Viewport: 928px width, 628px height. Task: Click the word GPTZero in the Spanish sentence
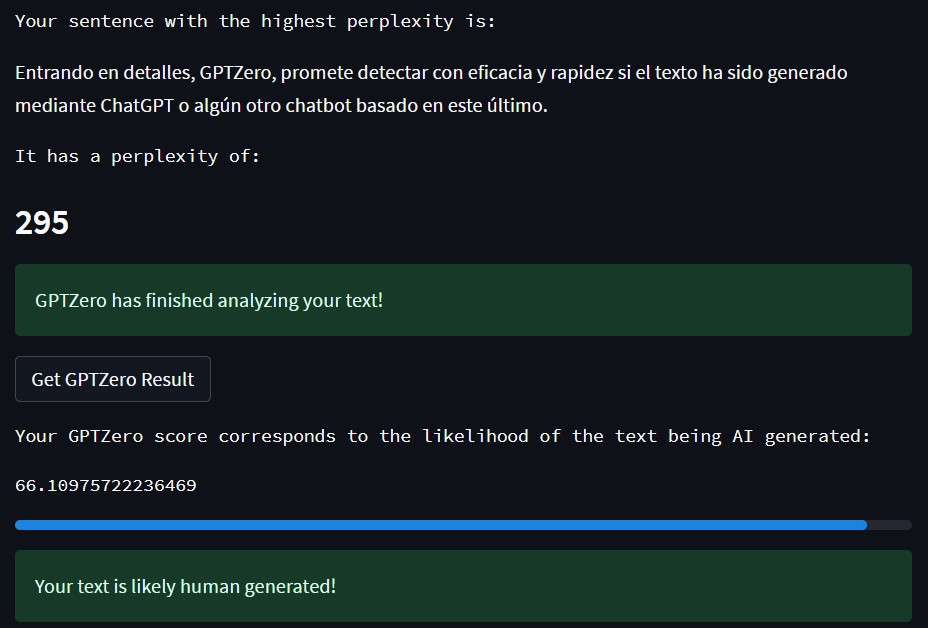tap(237, 73)
